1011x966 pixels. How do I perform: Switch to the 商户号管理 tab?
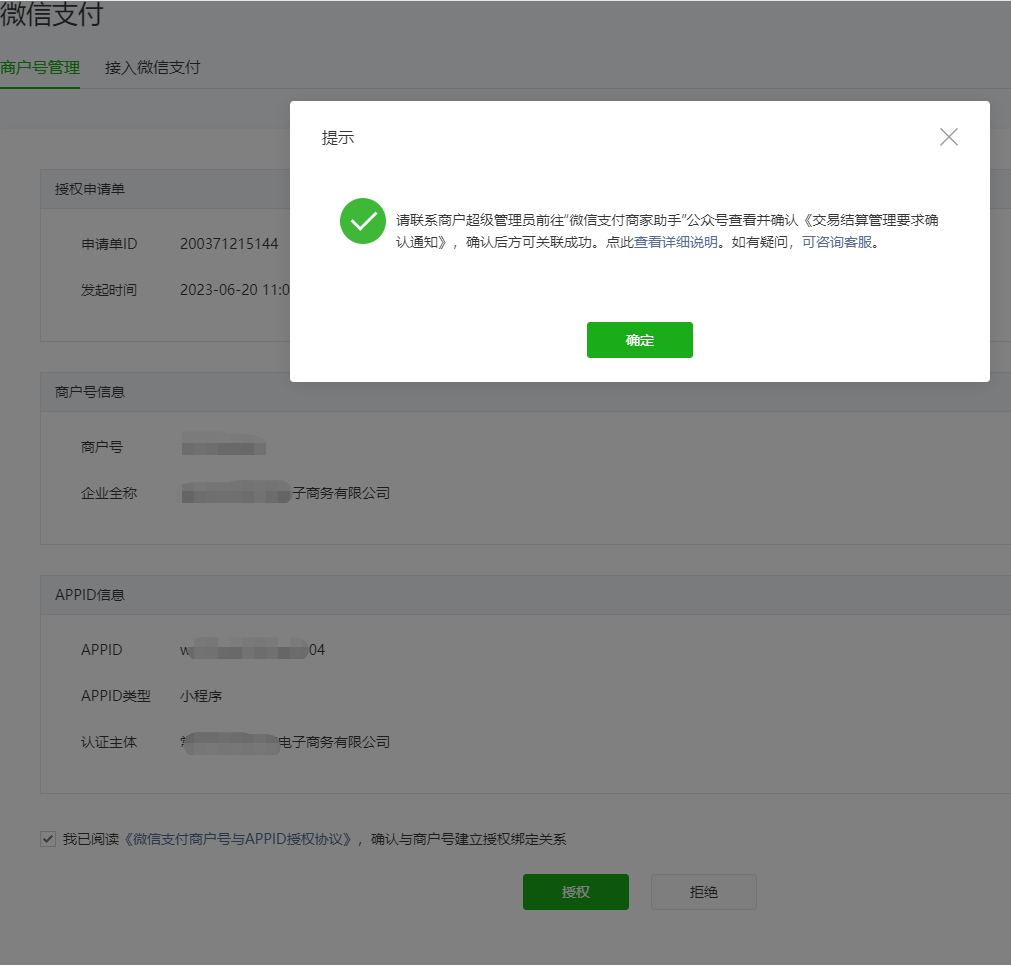(40, 68)
